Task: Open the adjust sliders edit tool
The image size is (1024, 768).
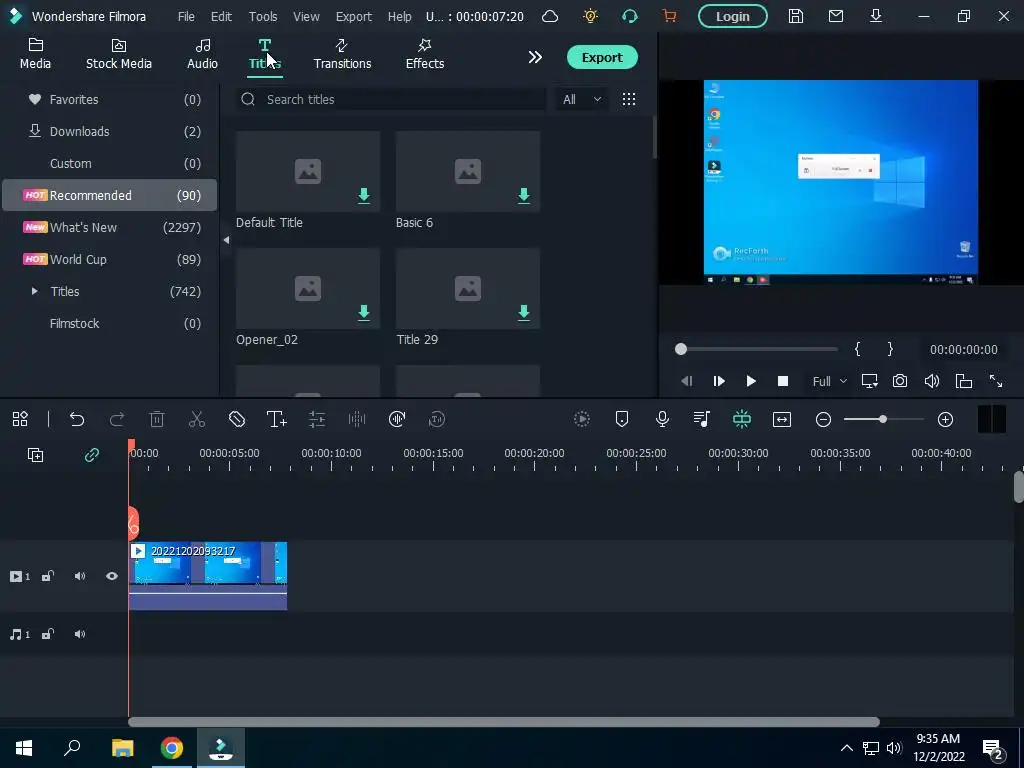Action: tap(317, 419)
